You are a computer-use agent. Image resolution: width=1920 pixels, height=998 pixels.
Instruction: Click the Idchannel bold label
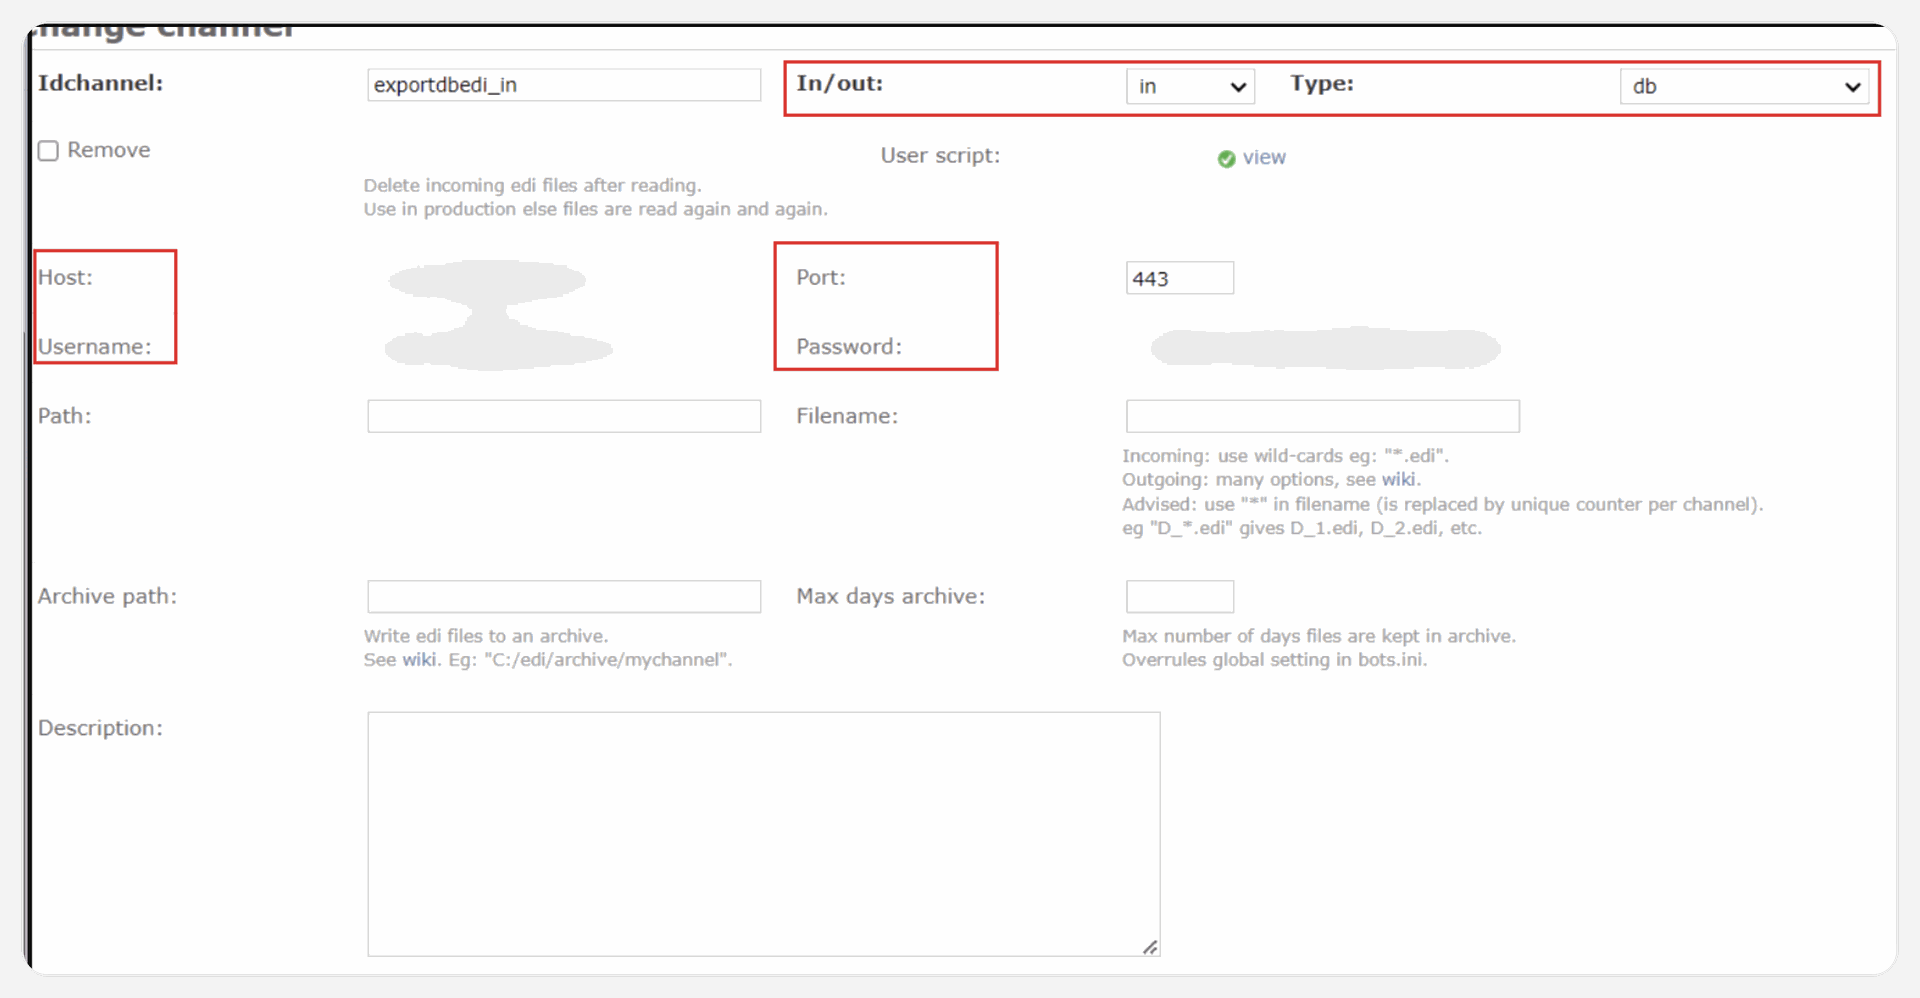click(x=100, y=83)
